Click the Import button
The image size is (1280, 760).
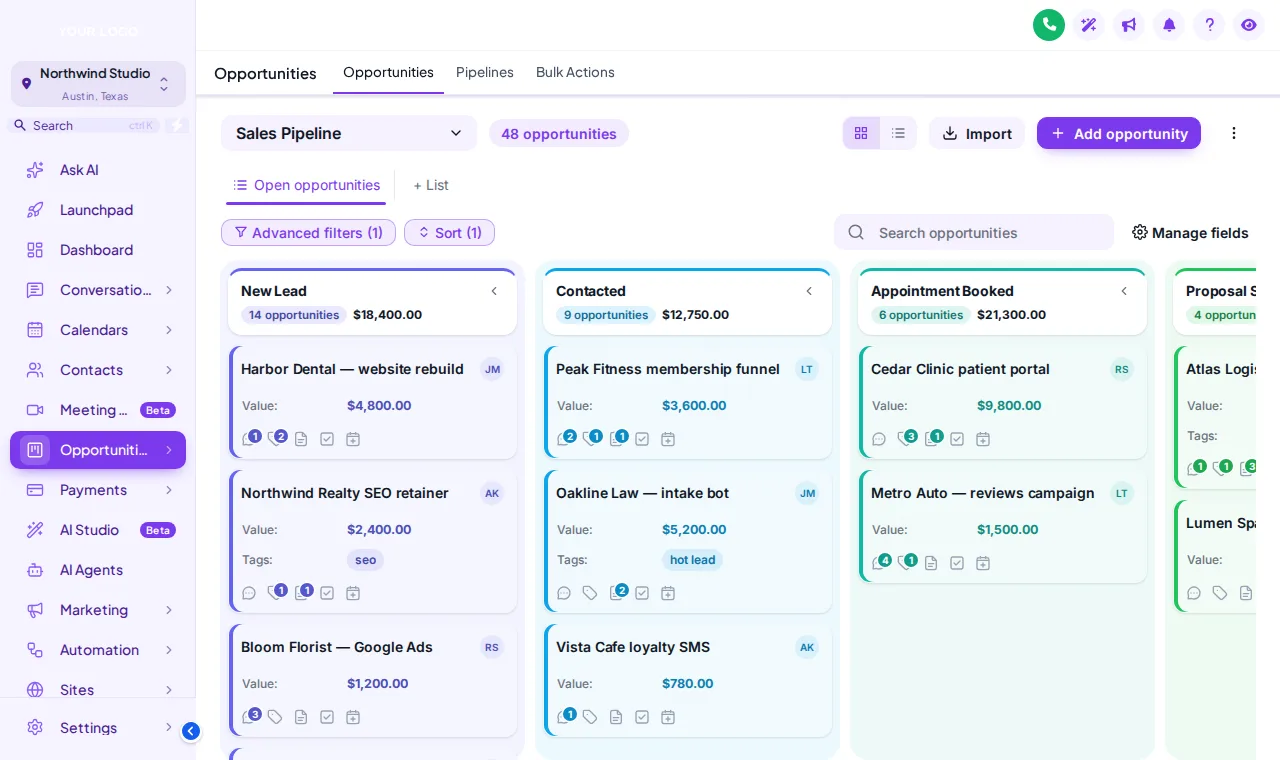(x=977, y=133)
